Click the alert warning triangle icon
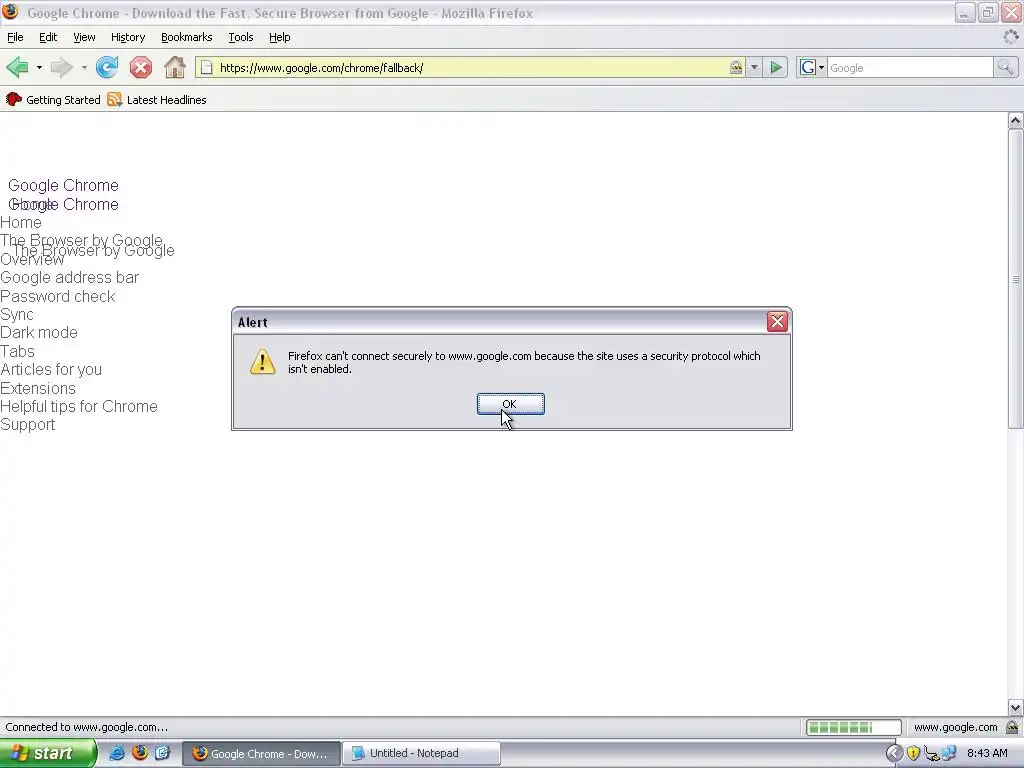This screenshot has width=1024, height=768. point(263,362)
